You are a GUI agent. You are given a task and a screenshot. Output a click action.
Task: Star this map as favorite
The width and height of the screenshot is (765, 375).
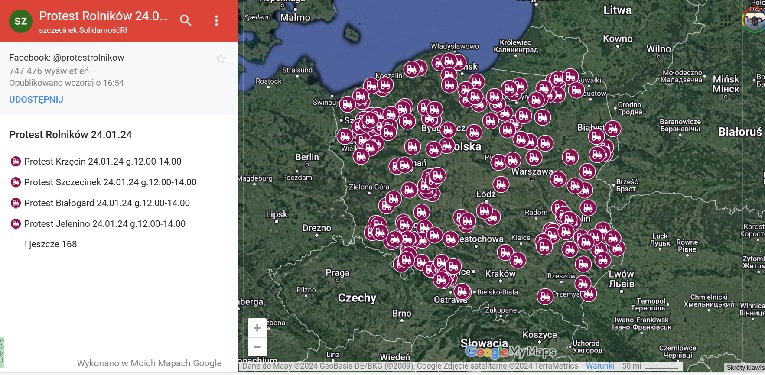[221, 59]
